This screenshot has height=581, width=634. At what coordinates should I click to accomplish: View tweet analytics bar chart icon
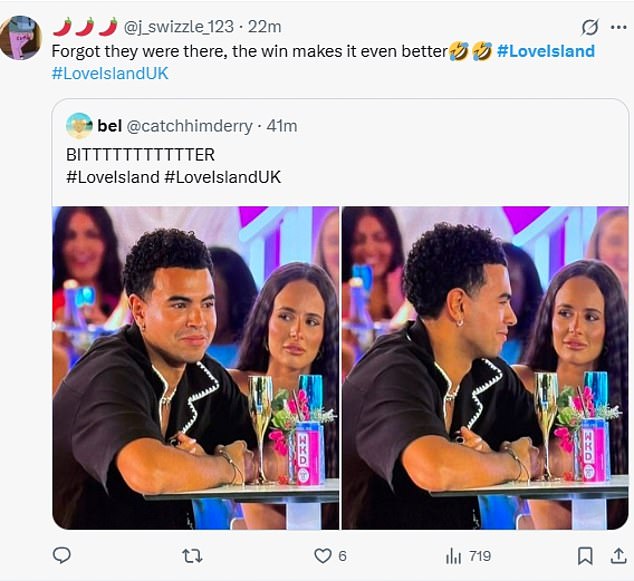[x=453, y=556]
